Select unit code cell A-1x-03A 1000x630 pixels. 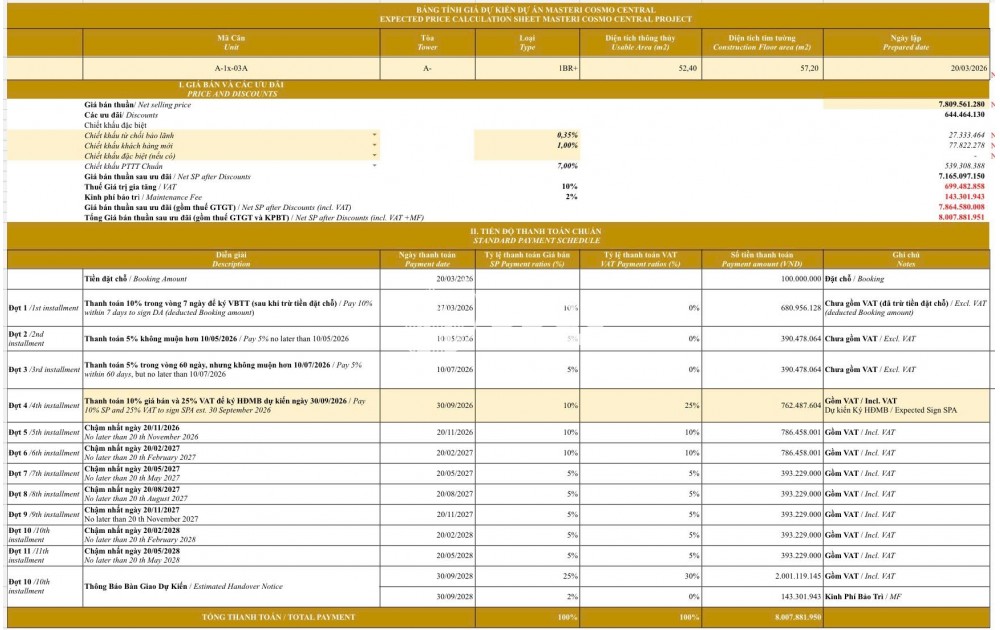(x=232, y=68)
